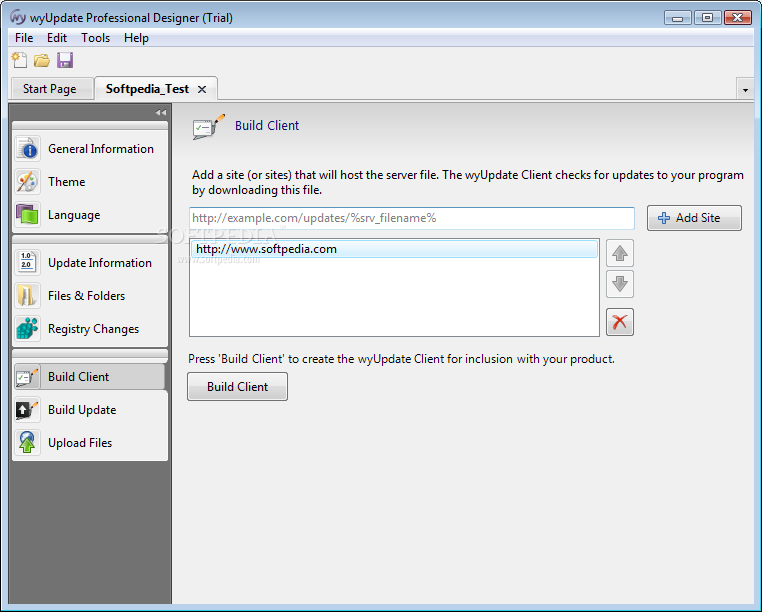Click the Upload Files arrow icon
762x612 pixels.
(27, 443)
